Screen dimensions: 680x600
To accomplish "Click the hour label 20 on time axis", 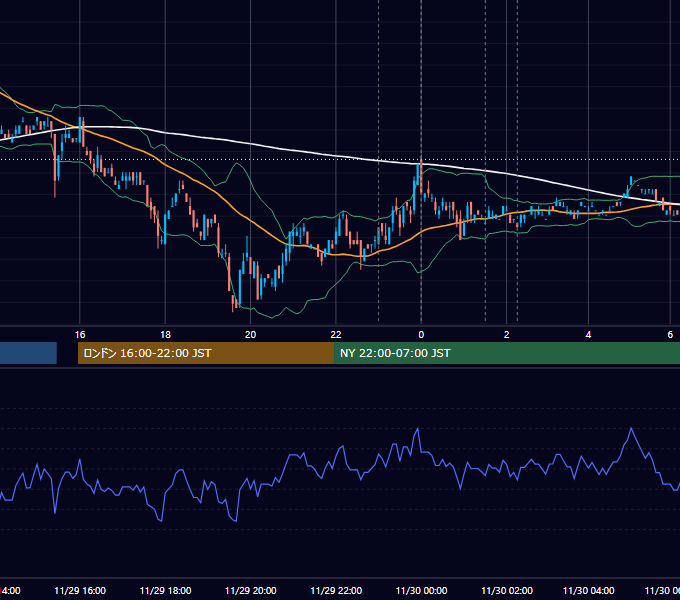I will (250, 335).
